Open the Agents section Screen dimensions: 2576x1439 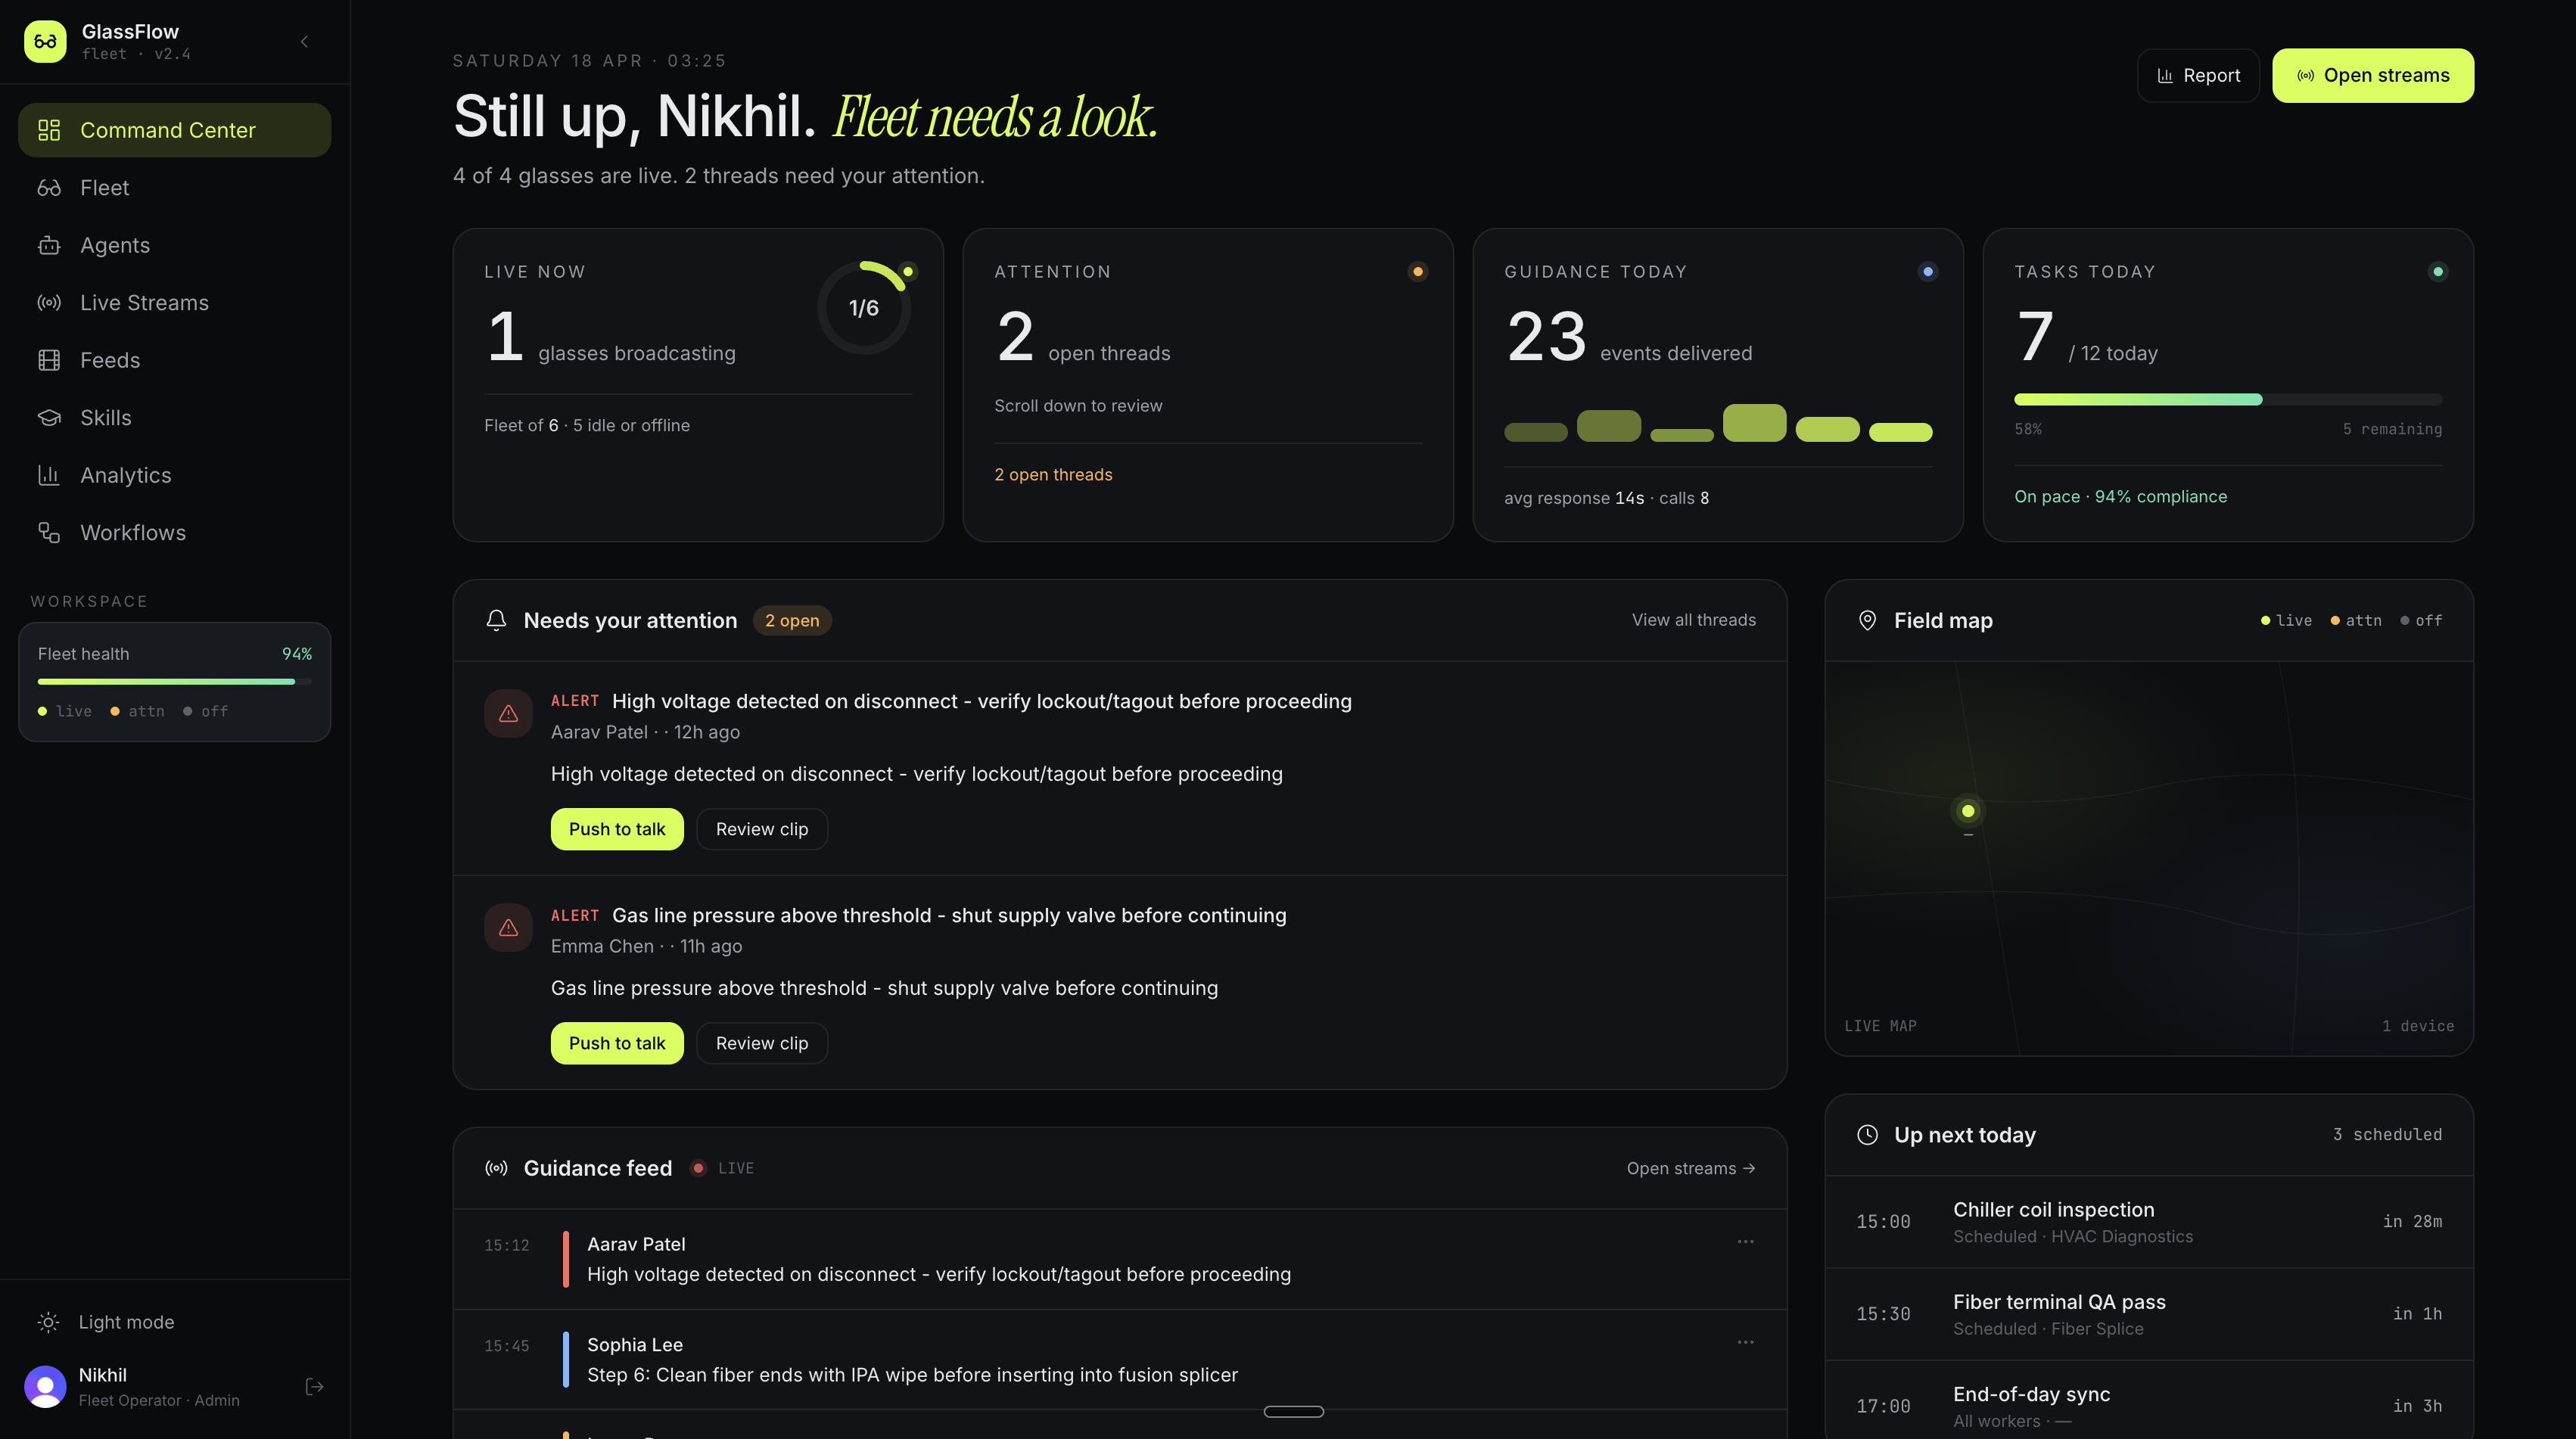pyautogui.click(x=174, y=245)
